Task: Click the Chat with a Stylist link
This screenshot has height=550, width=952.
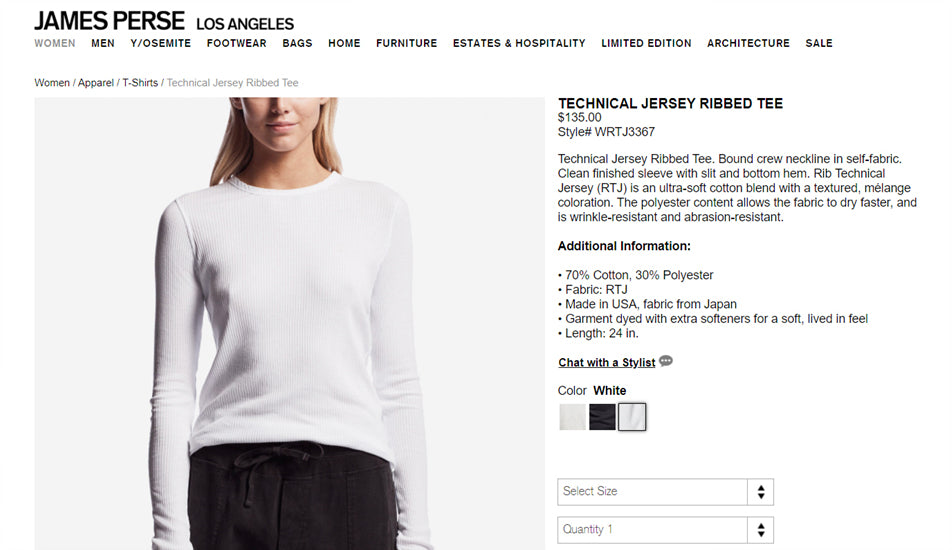Action: click(607, 362)
